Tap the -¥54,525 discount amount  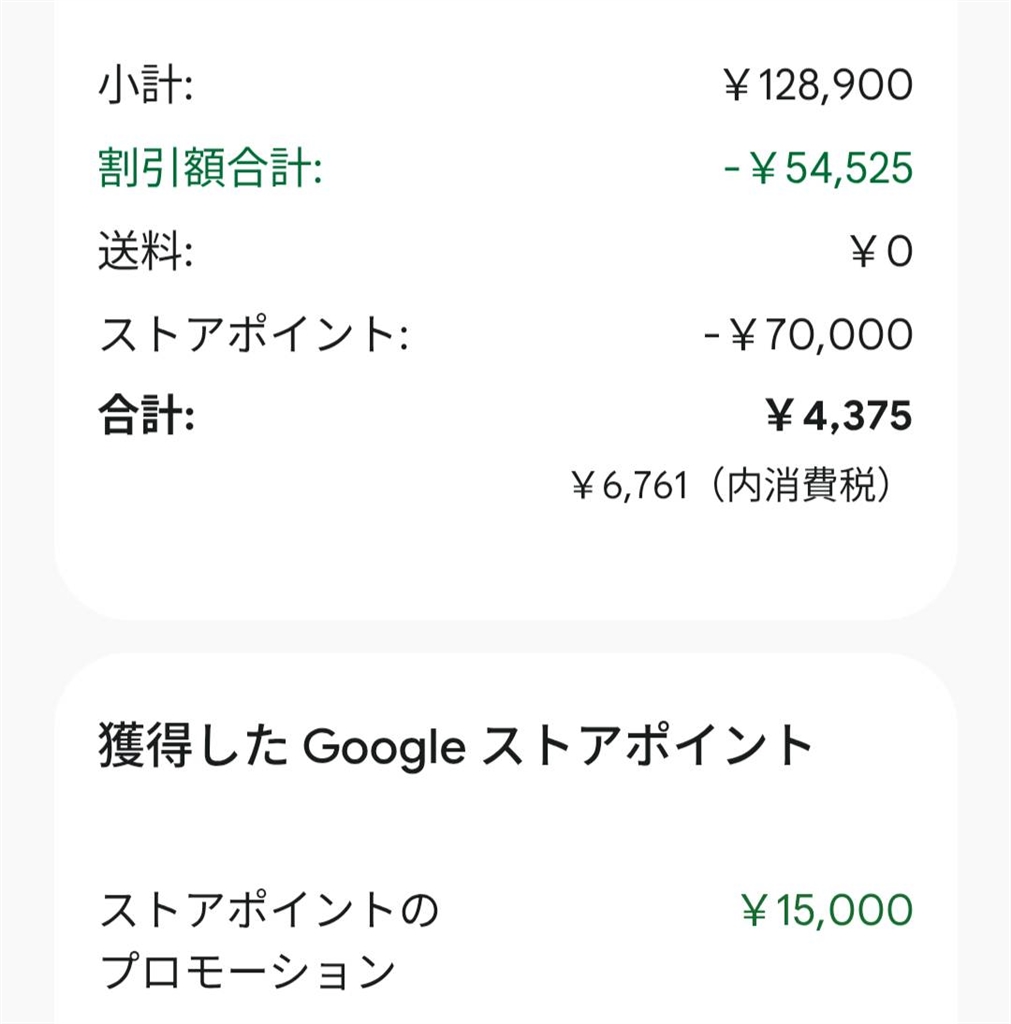point(816,169)
